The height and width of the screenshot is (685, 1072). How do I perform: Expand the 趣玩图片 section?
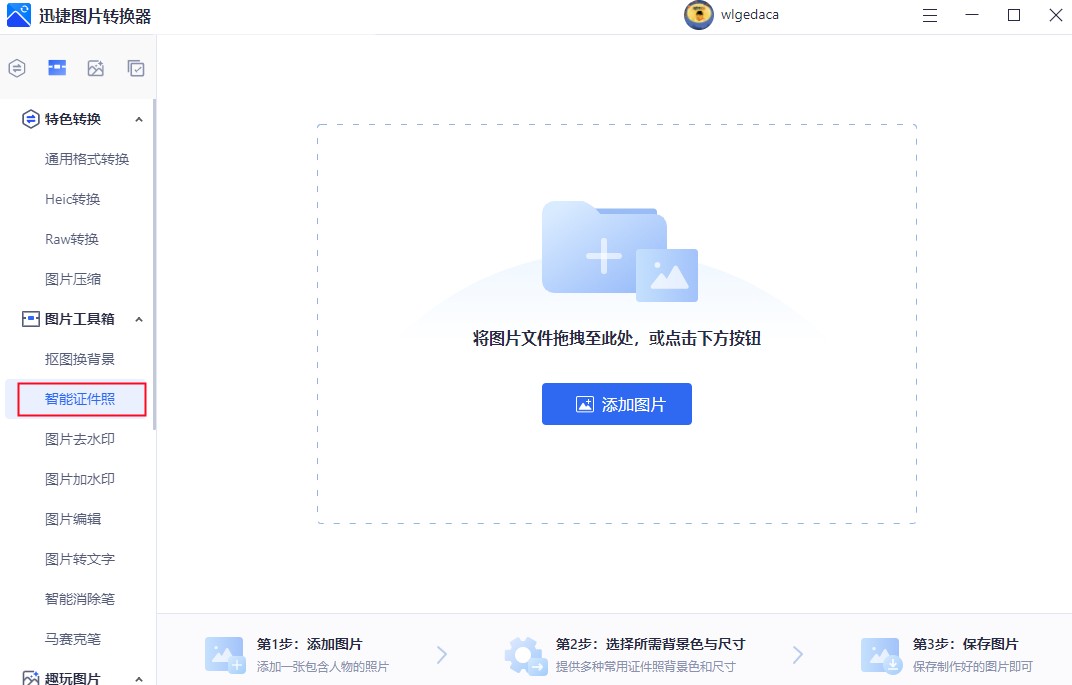click(x=138, y=678)
